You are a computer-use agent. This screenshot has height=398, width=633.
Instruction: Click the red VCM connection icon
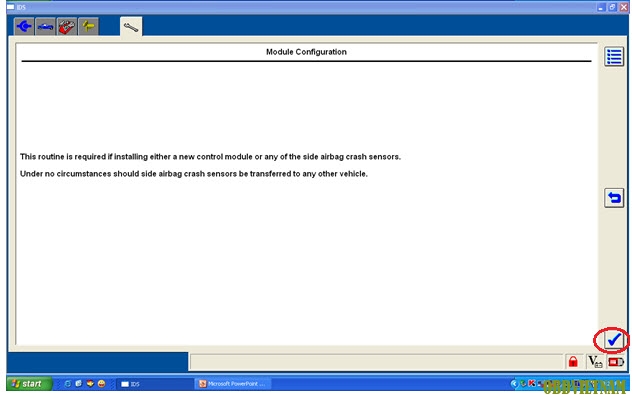coord(616,362)
